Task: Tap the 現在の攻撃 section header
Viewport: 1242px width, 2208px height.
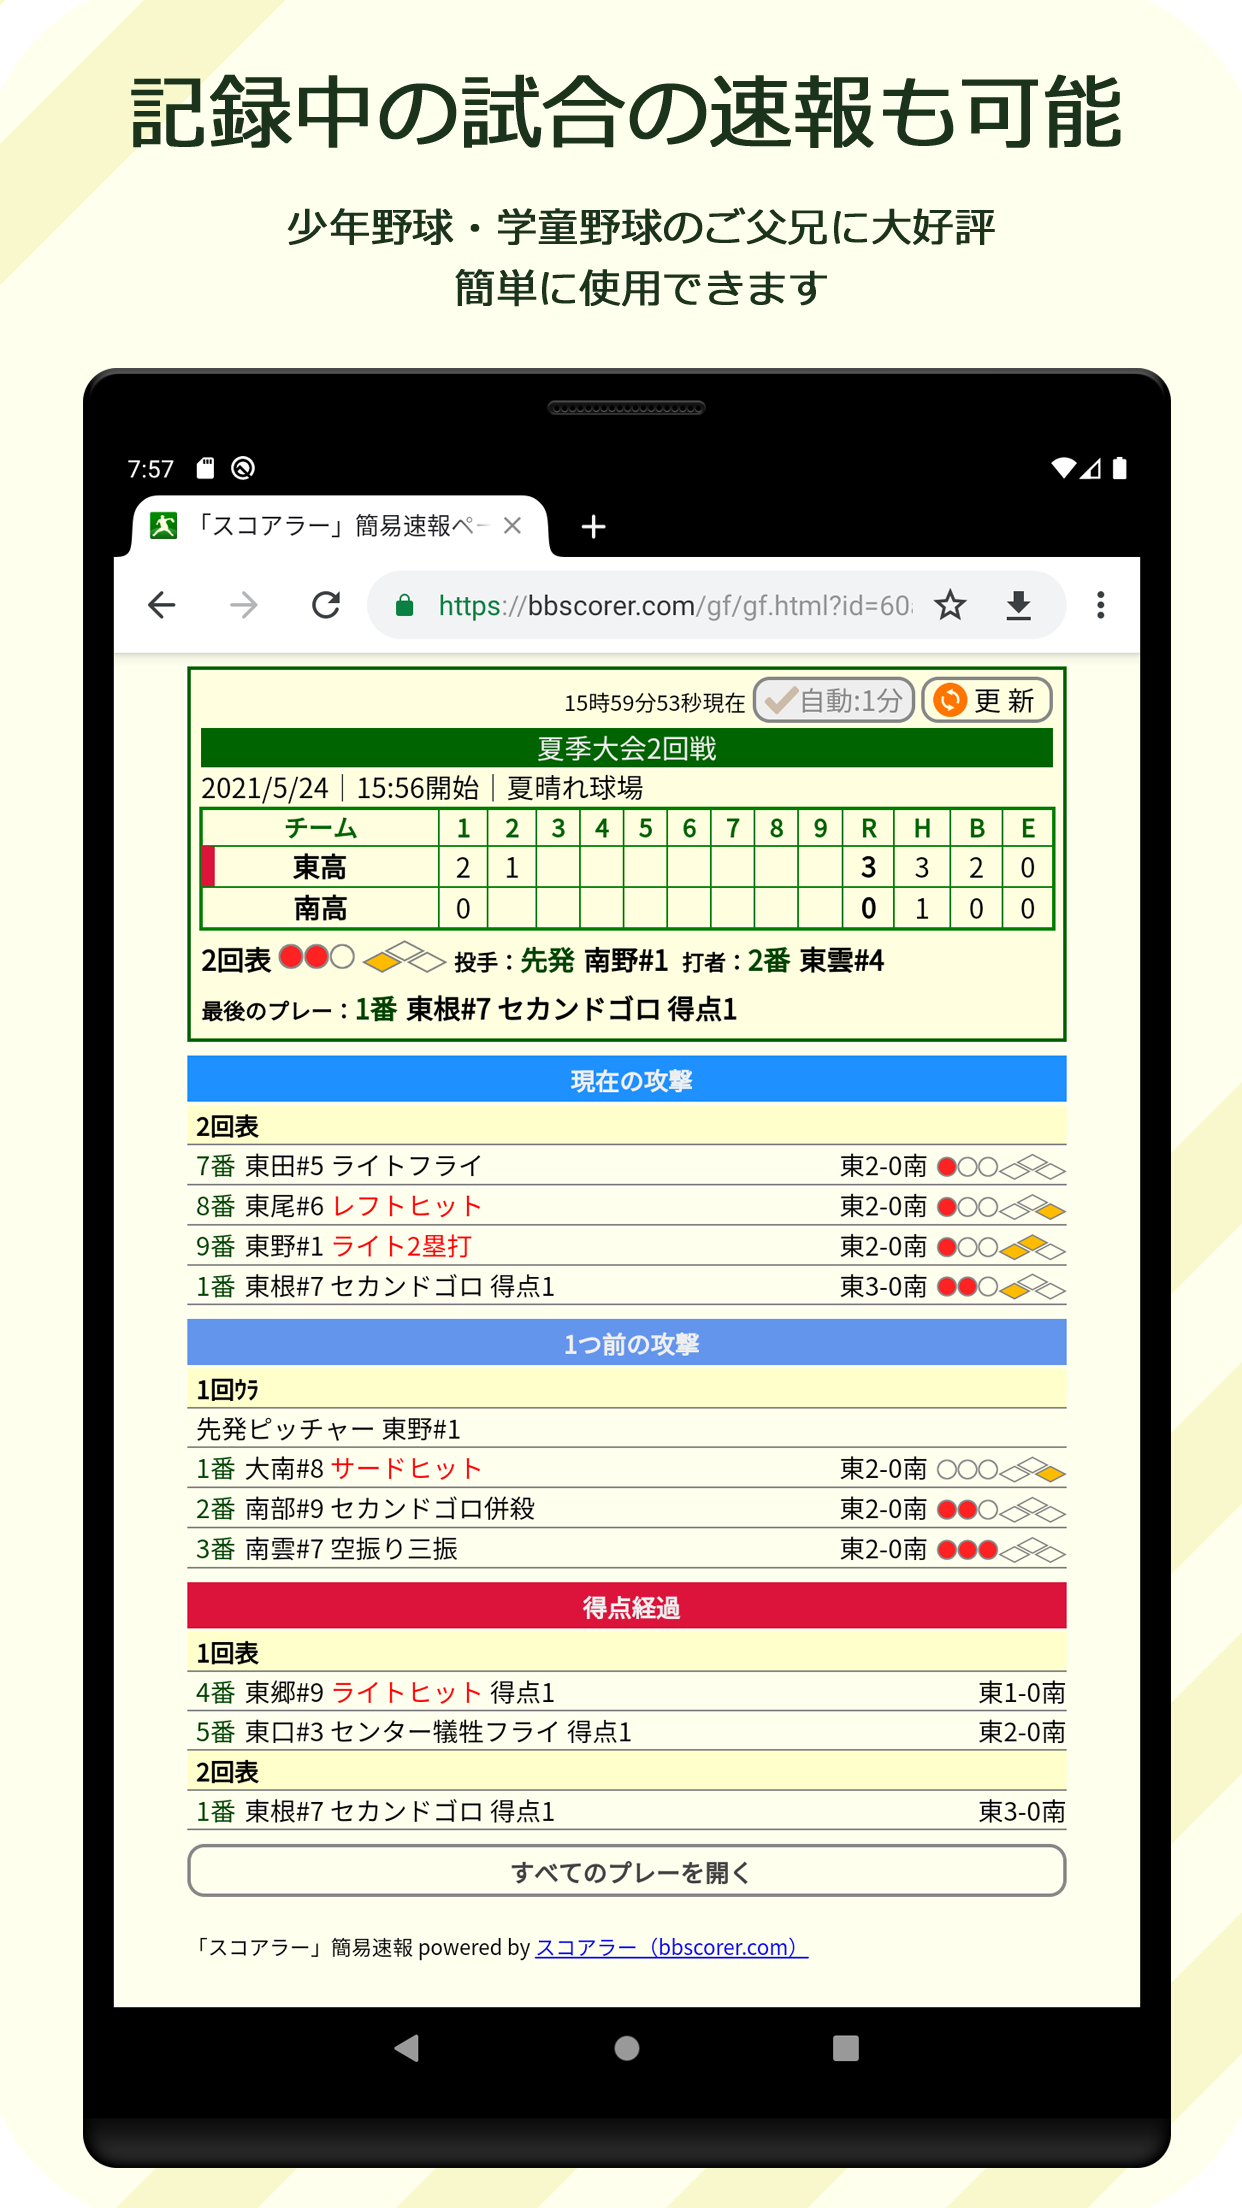Action: (x=627, y=1080)
